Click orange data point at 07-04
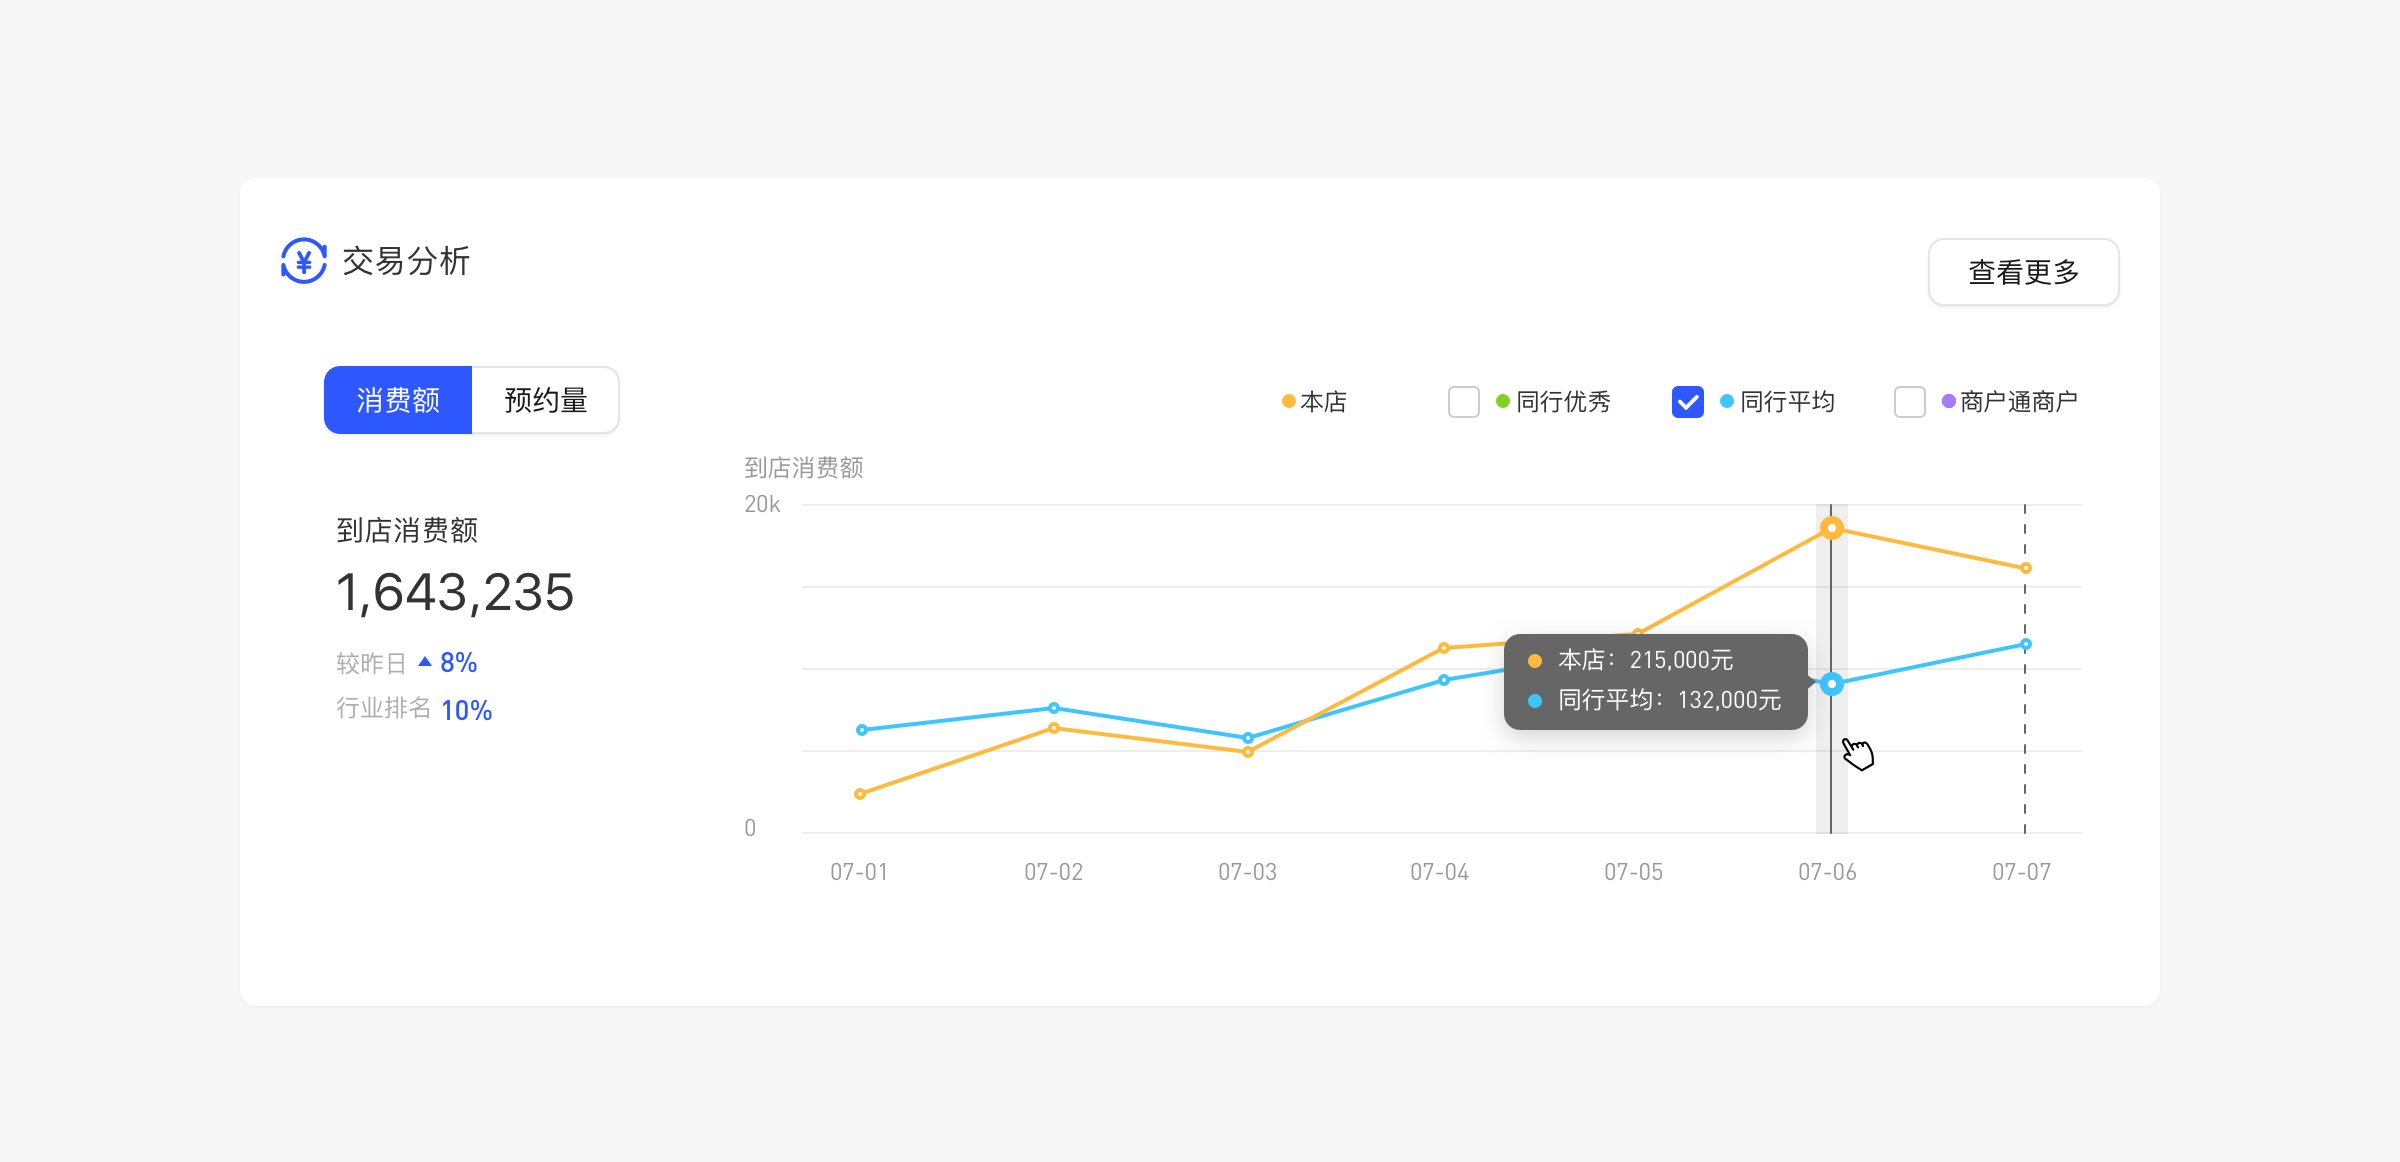Image resolution: width=2400 pixels, height=1162 pixels. (1443, 648)
